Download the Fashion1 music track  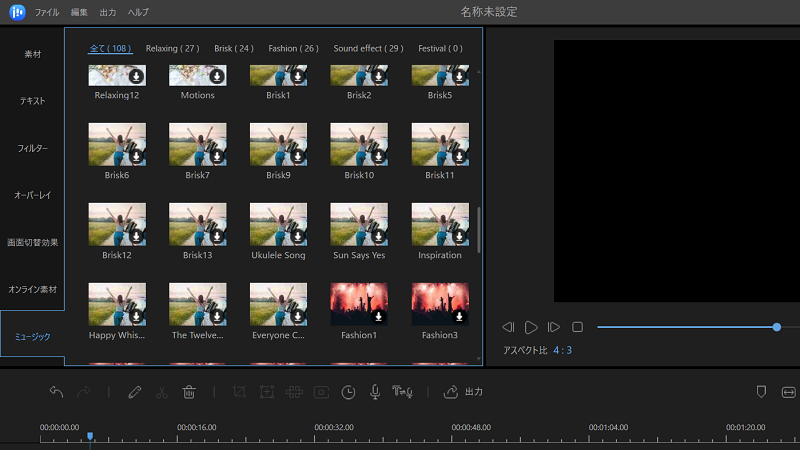[x=378, y=316]
